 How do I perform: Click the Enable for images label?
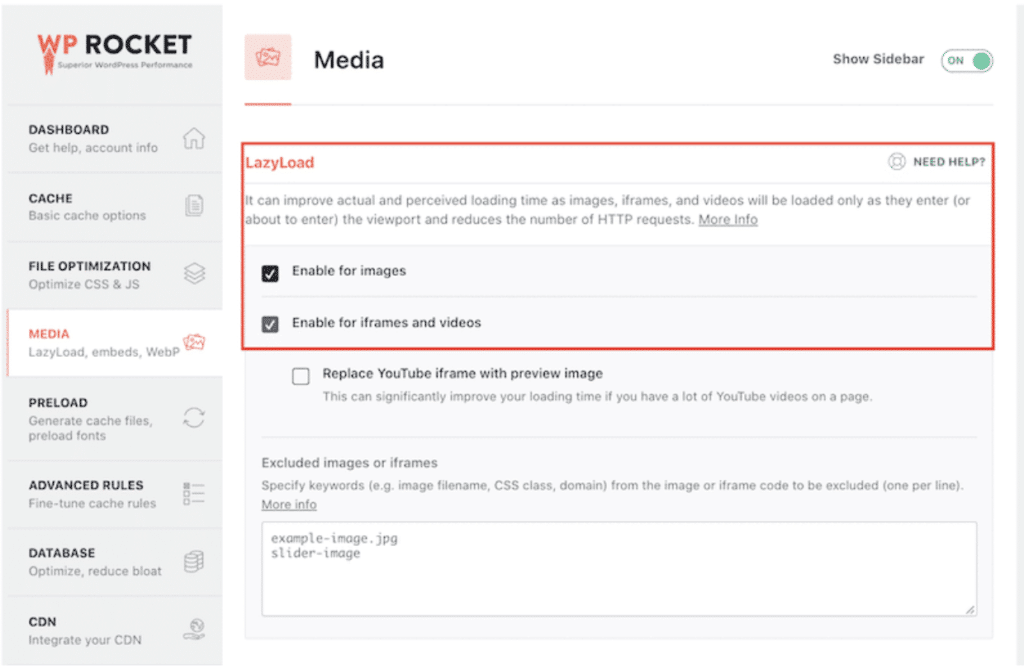pos(349,270)
